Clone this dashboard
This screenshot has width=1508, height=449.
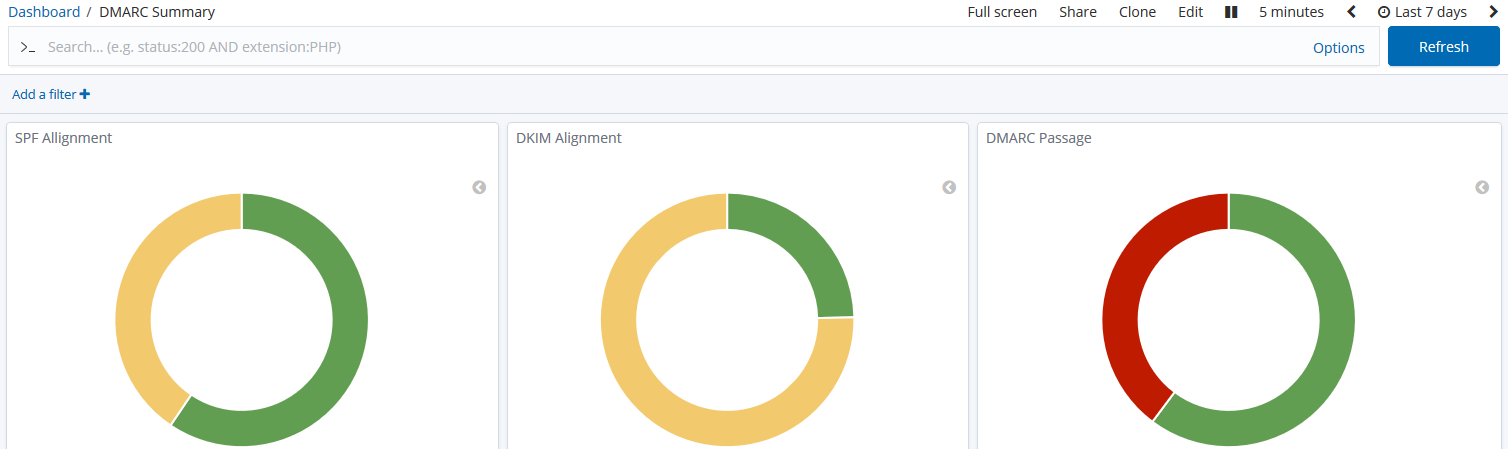coord(1137,12)
